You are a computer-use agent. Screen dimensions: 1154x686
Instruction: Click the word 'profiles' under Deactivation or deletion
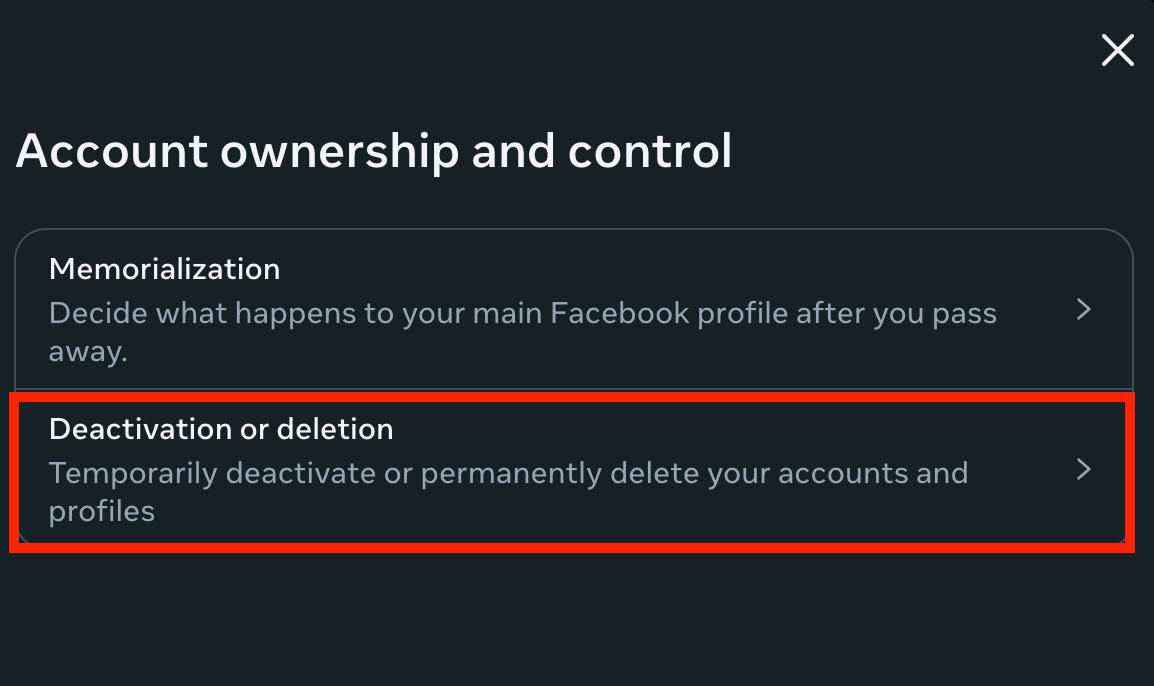(x=101, y=512)
